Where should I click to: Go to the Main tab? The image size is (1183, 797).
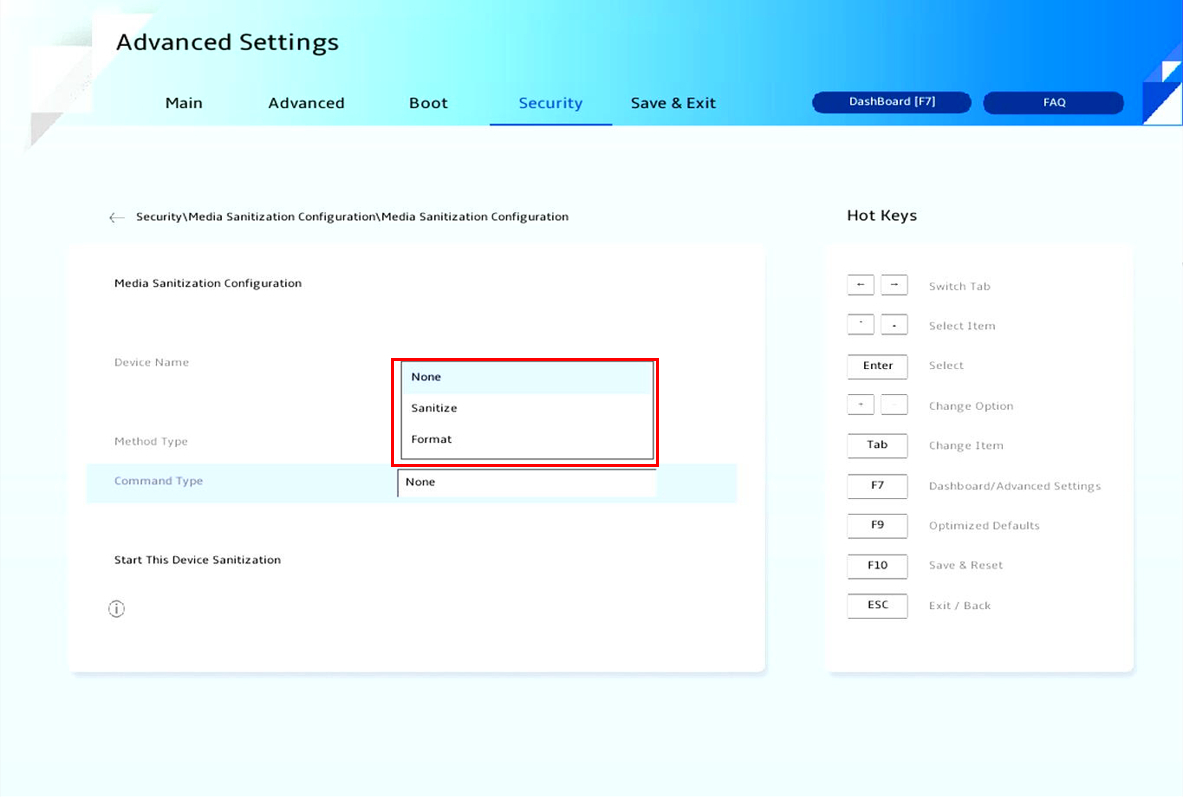click(x=184, y=103)
